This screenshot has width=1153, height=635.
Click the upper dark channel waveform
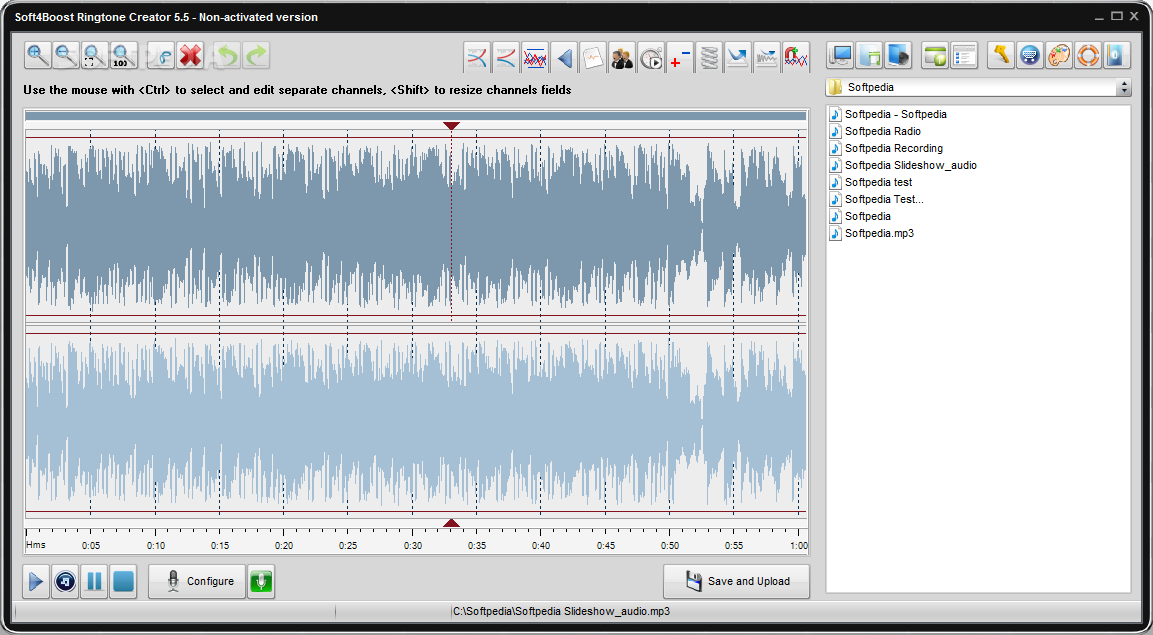point(416,226)
